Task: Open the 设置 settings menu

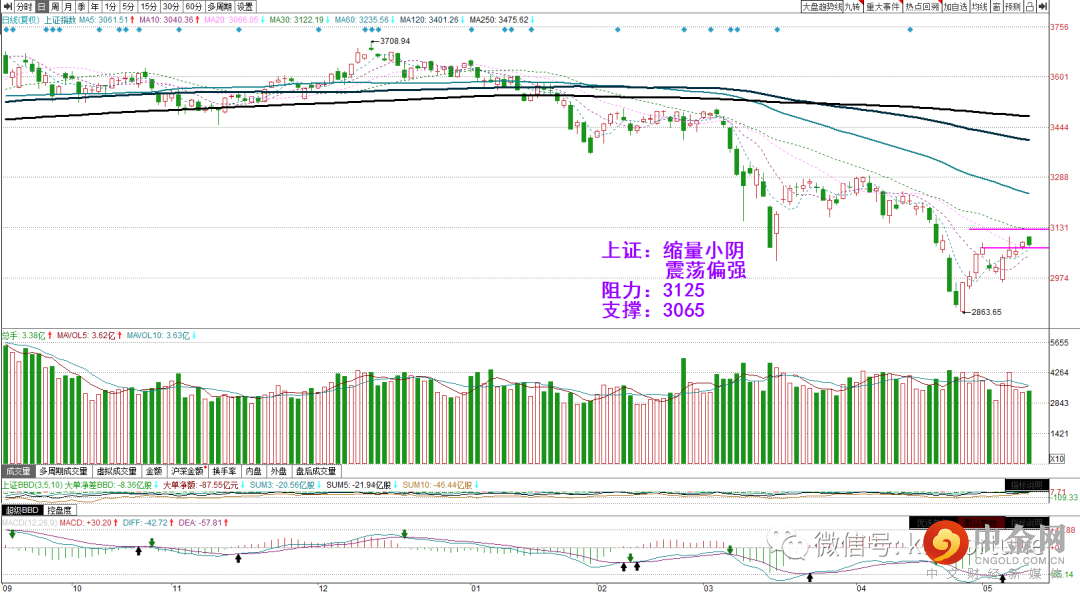Action: pos(245,6)
